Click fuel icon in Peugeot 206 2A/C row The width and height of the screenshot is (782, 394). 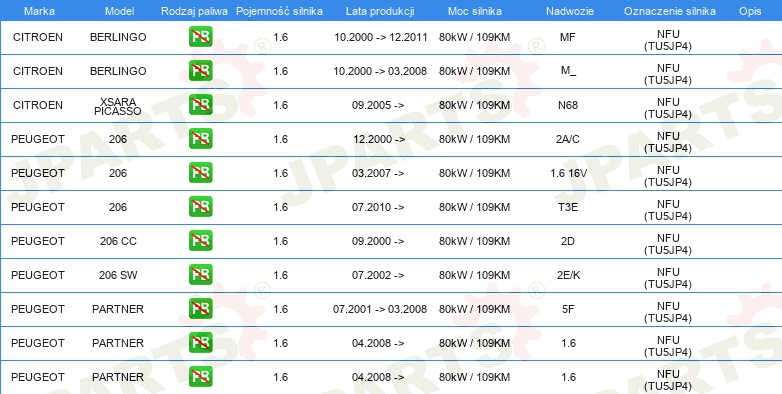[200, 139]
